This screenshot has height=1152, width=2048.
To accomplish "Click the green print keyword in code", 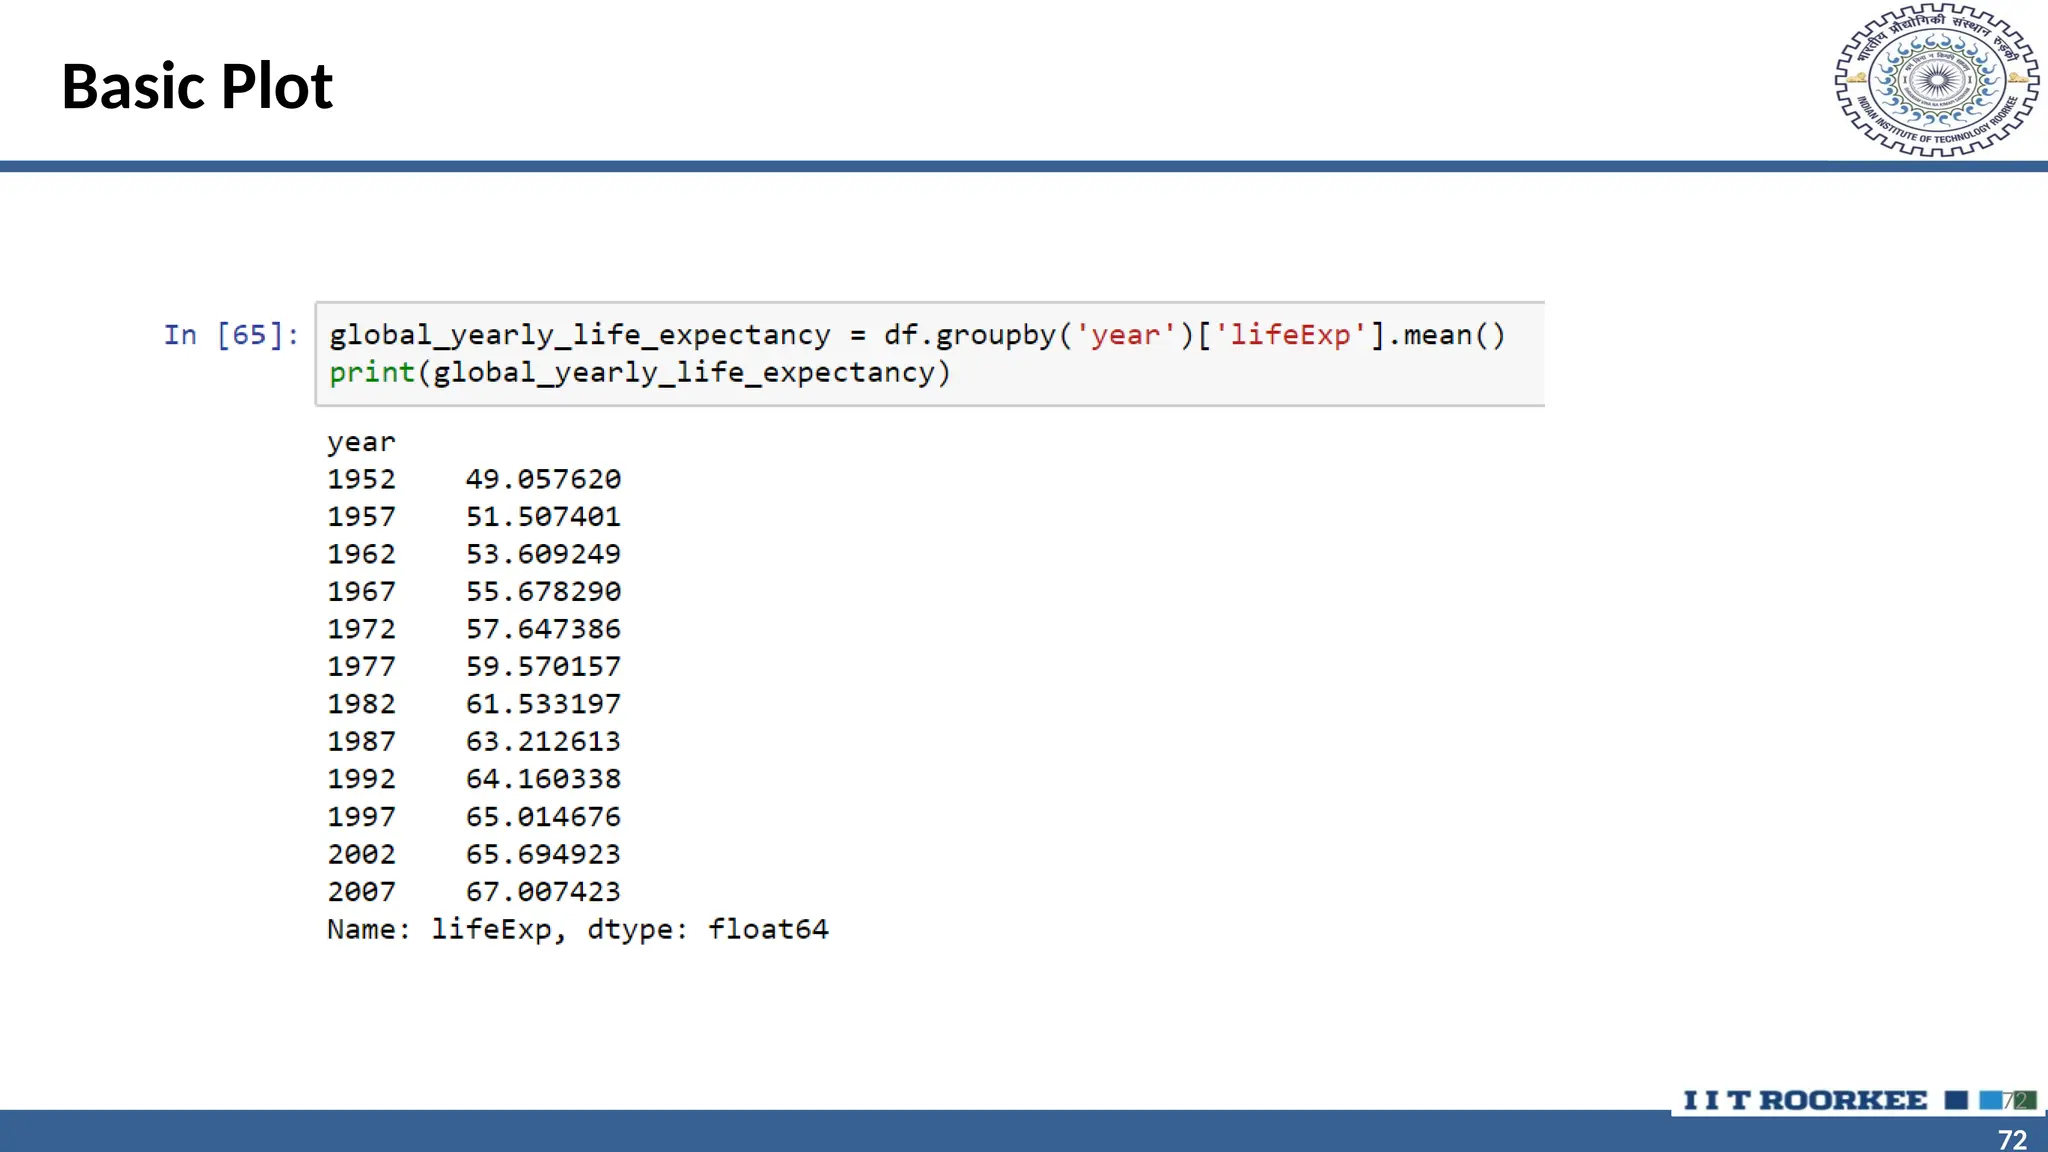I will click(372, 373).
